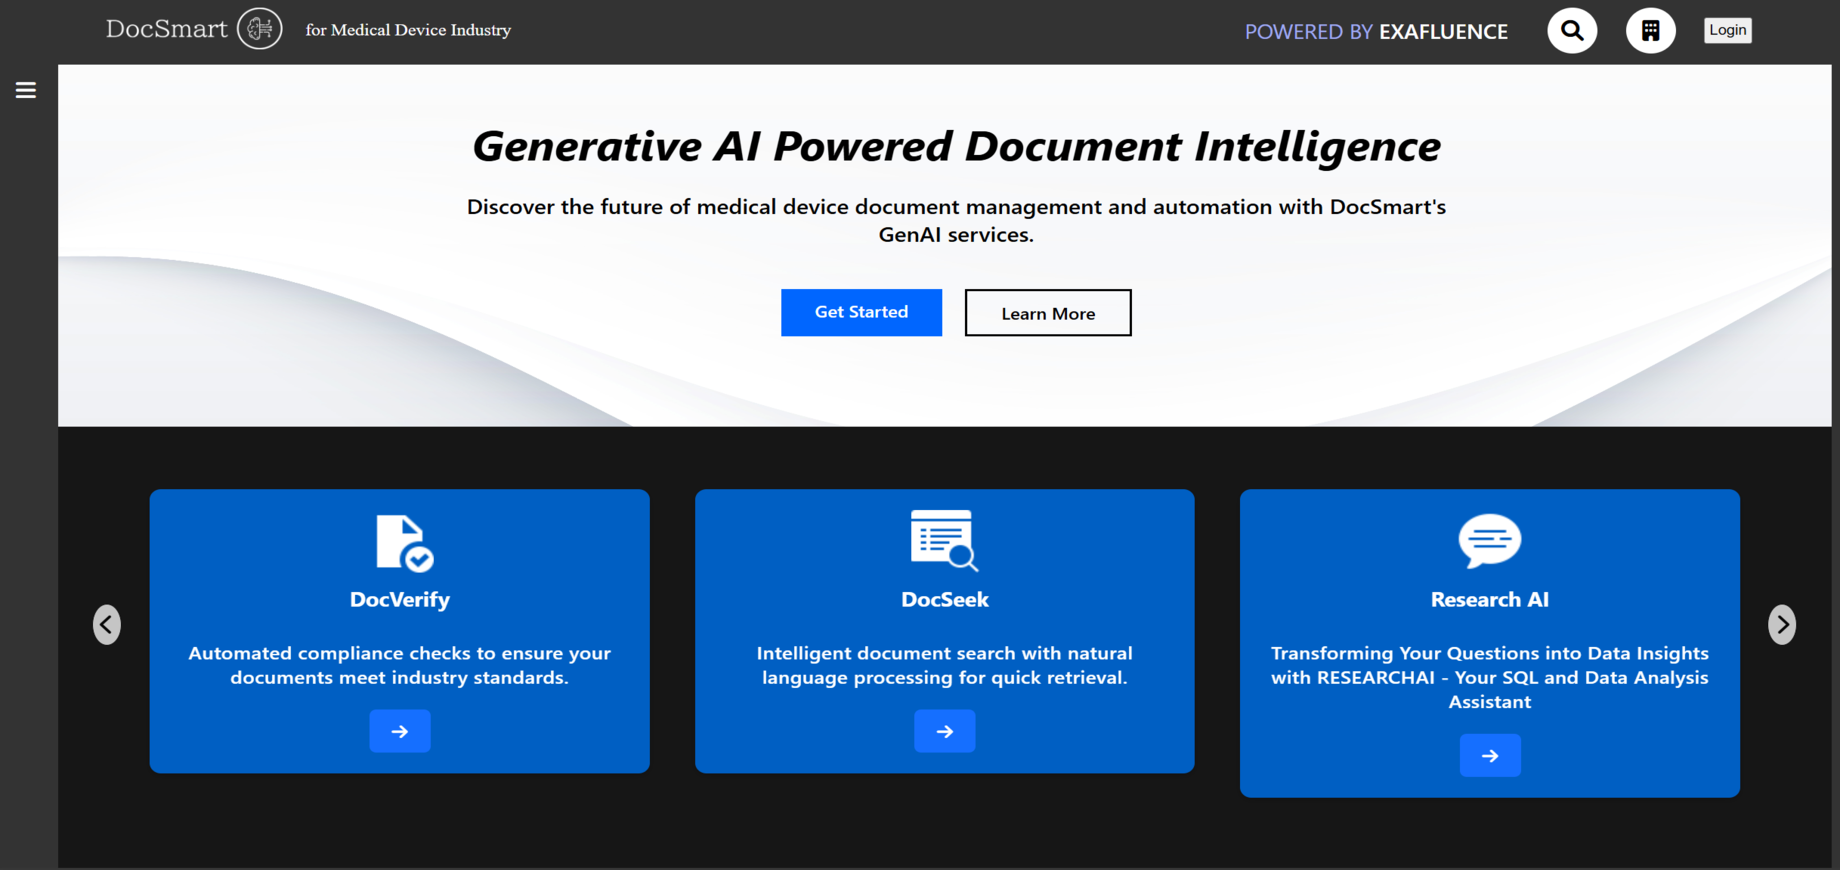Screen dimensions: 1840x870
Task: Click the 'Transforming Your Questions' description
Action: (1490, 677)
